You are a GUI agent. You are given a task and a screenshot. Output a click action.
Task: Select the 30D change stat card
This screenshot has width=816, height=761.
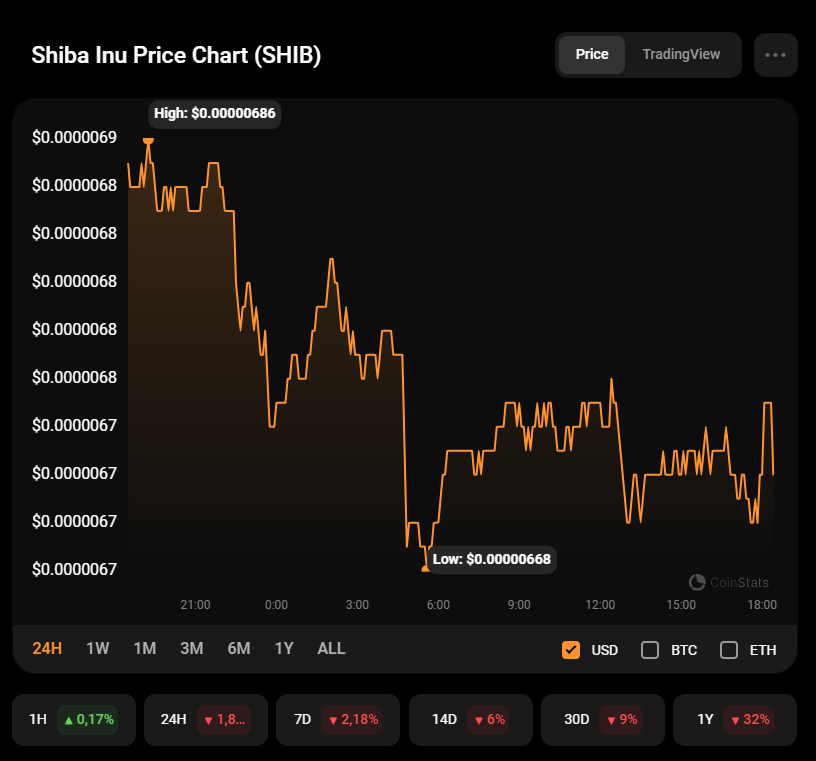[603, 719]
